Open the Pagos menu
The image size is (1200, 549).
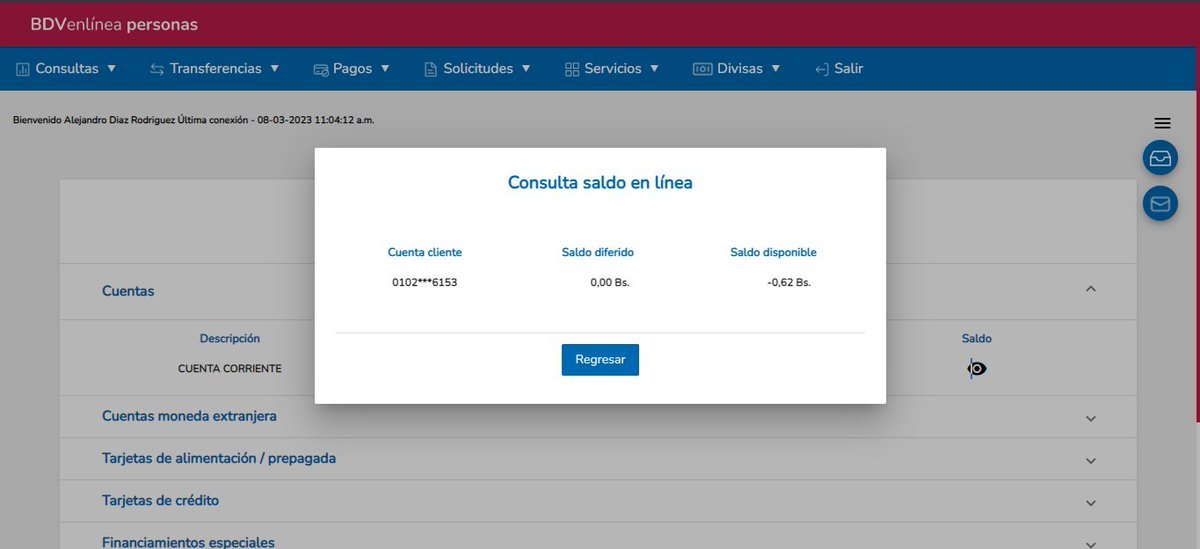pyautogui.click(x=351, y=69)
